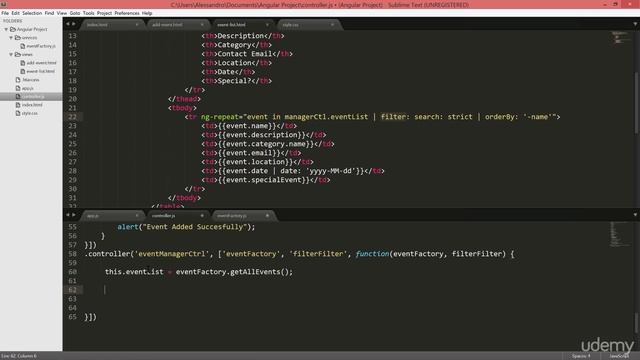The image size is (640, 360).
Task: Open event-list.html in the sidebar
Action: click(40, 71)
